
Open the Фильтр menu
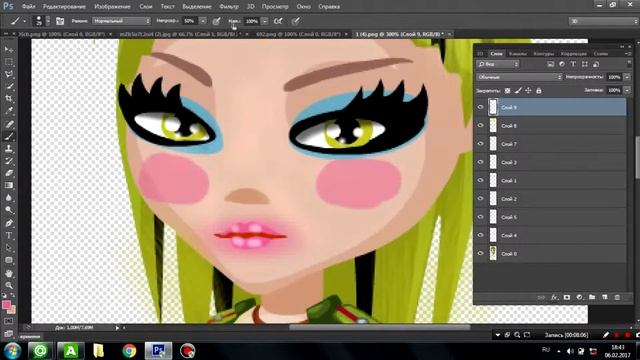pyautogui.click(x=229, y=7)
